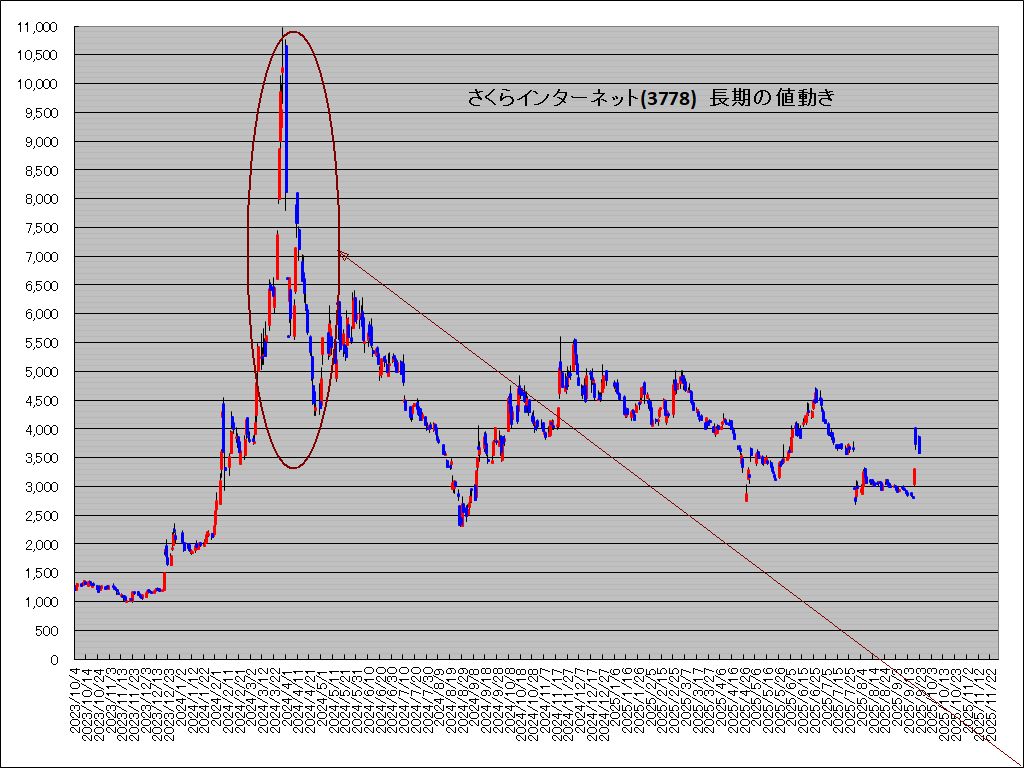Click the 1,000 y-axis label

[41, 602]
